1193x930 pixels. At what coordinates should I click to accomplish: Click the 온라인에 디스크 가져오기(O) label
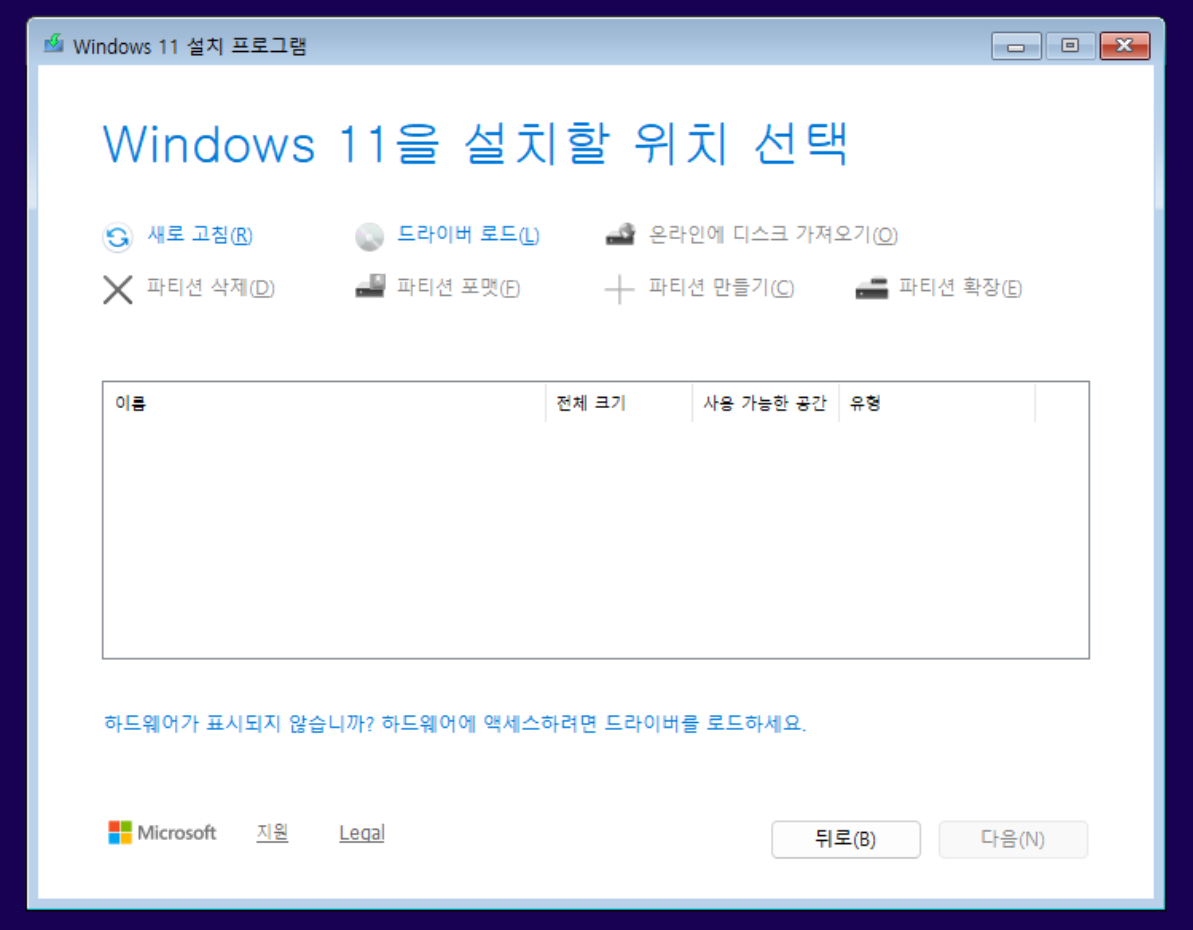click(773, 234)
